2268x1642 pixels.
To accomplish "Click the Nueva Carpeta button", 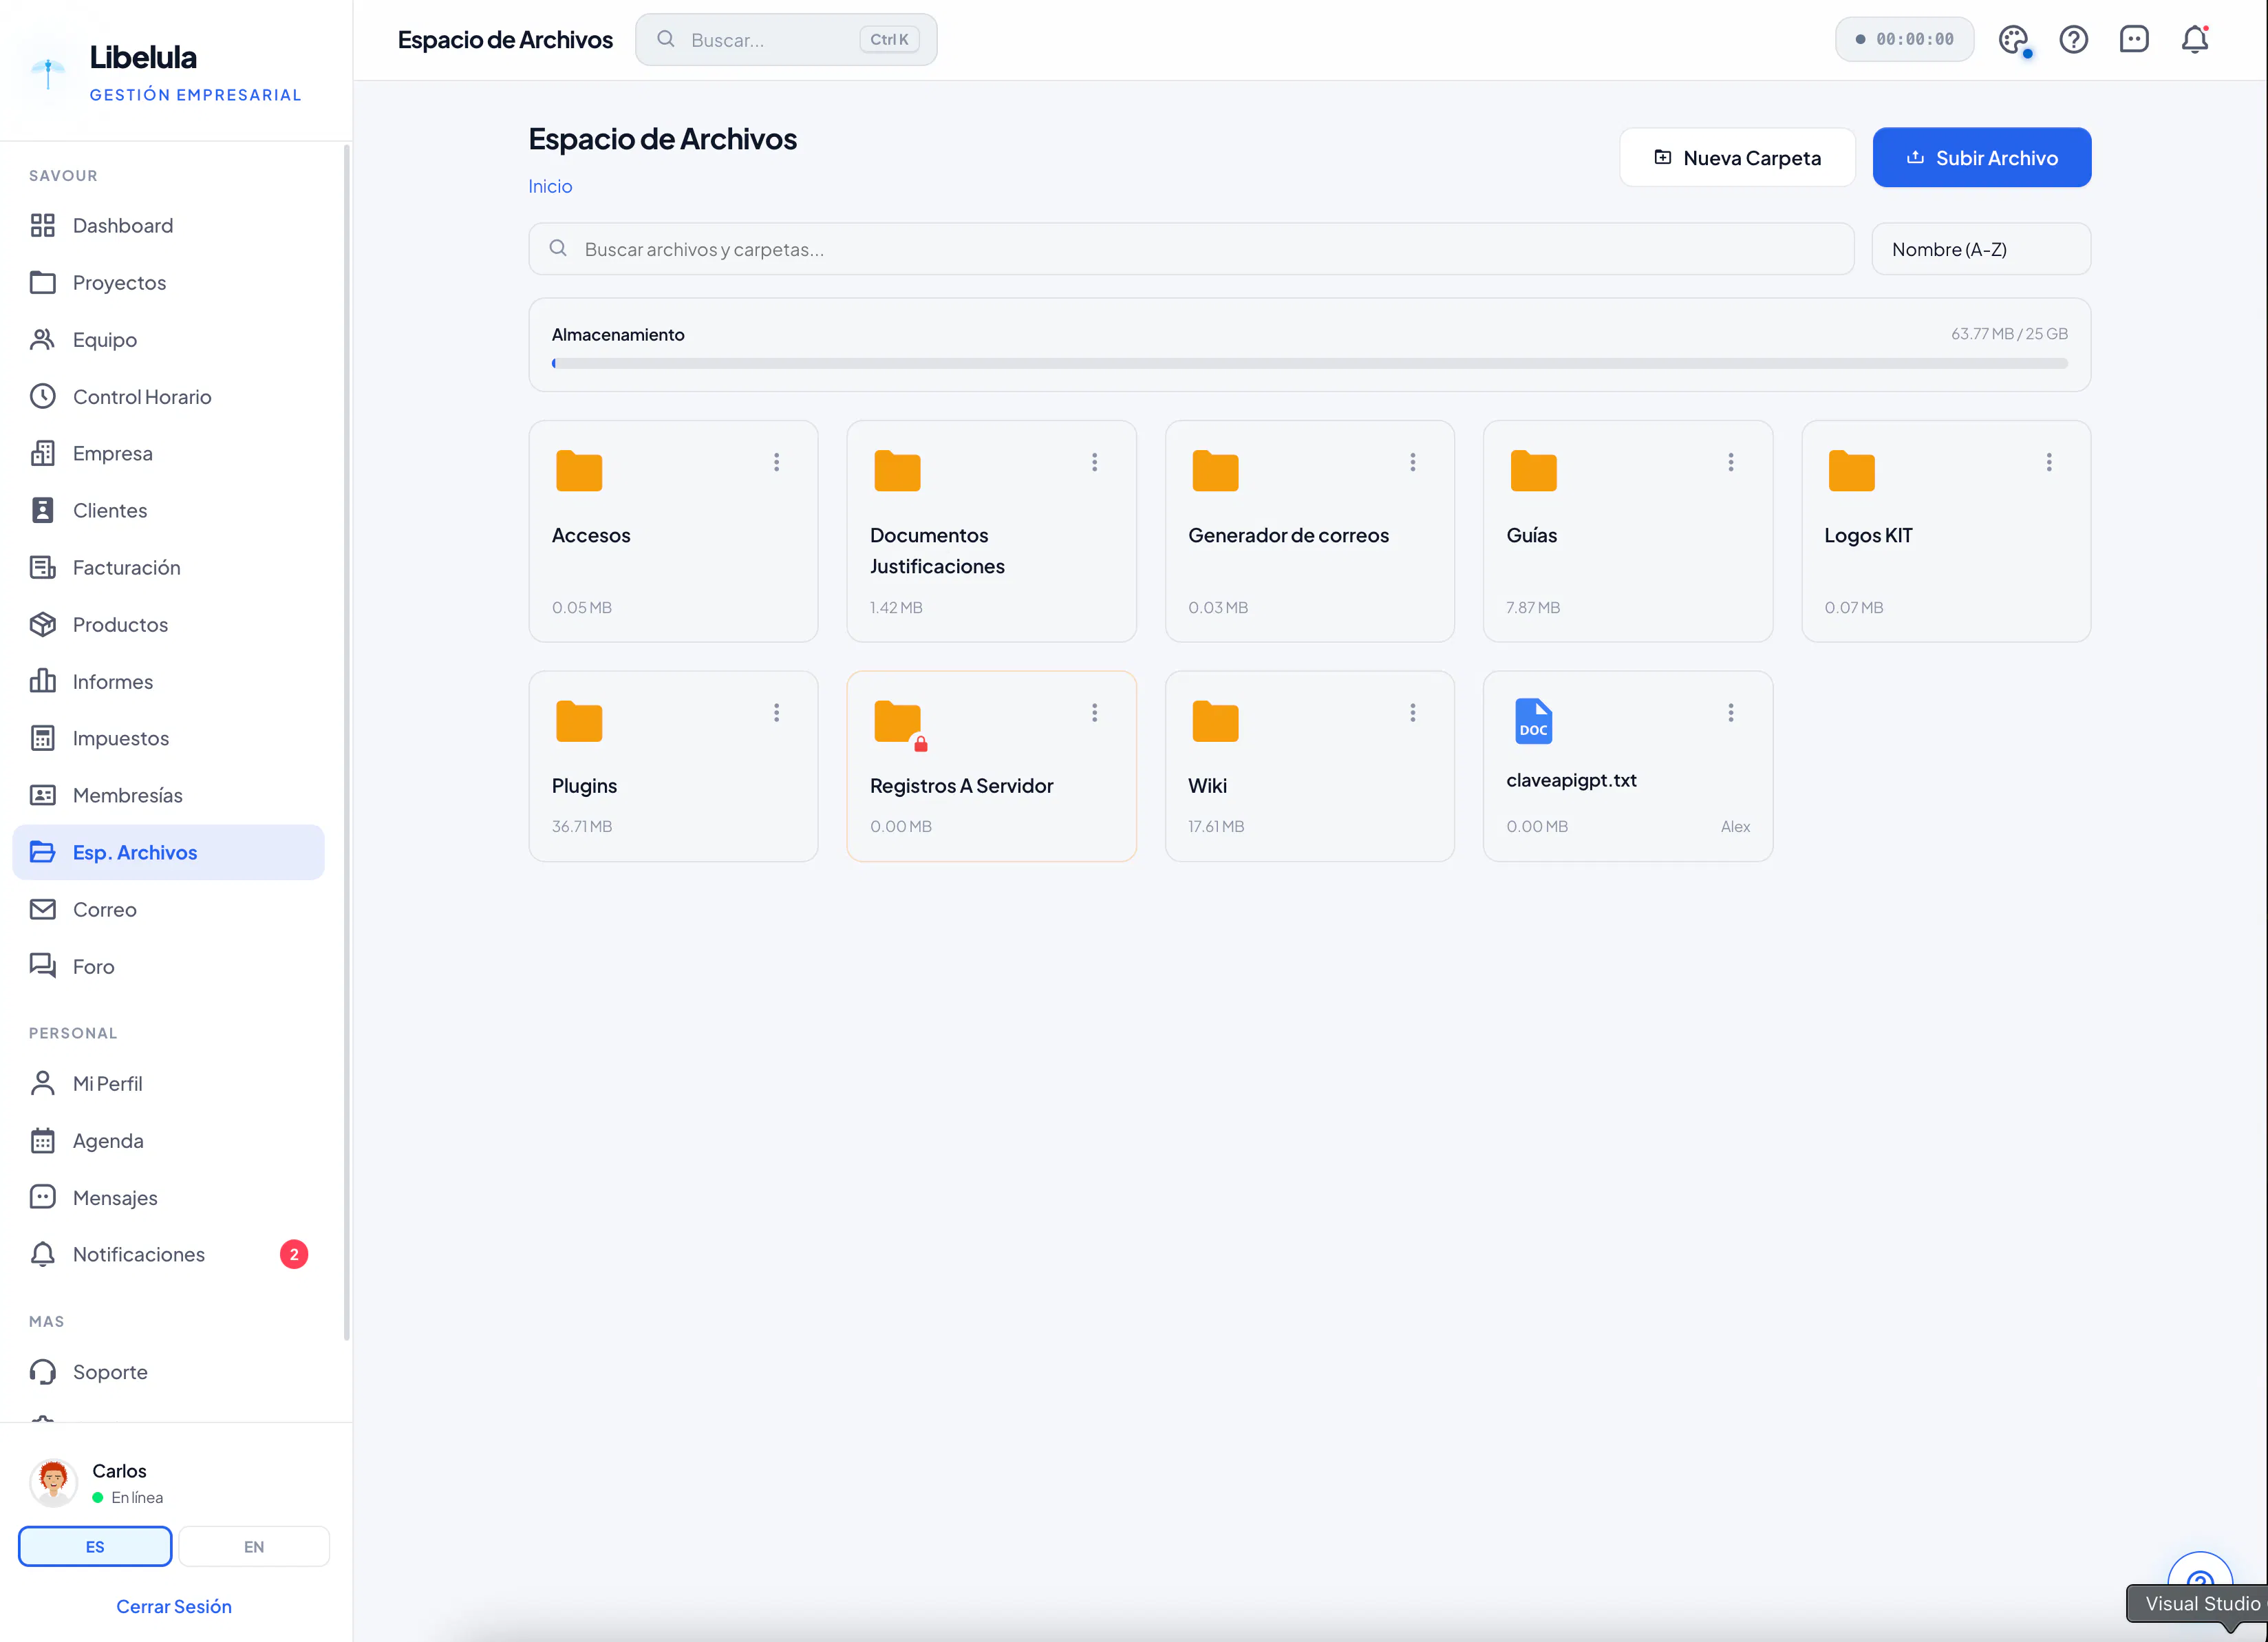I will [1737, 158].
